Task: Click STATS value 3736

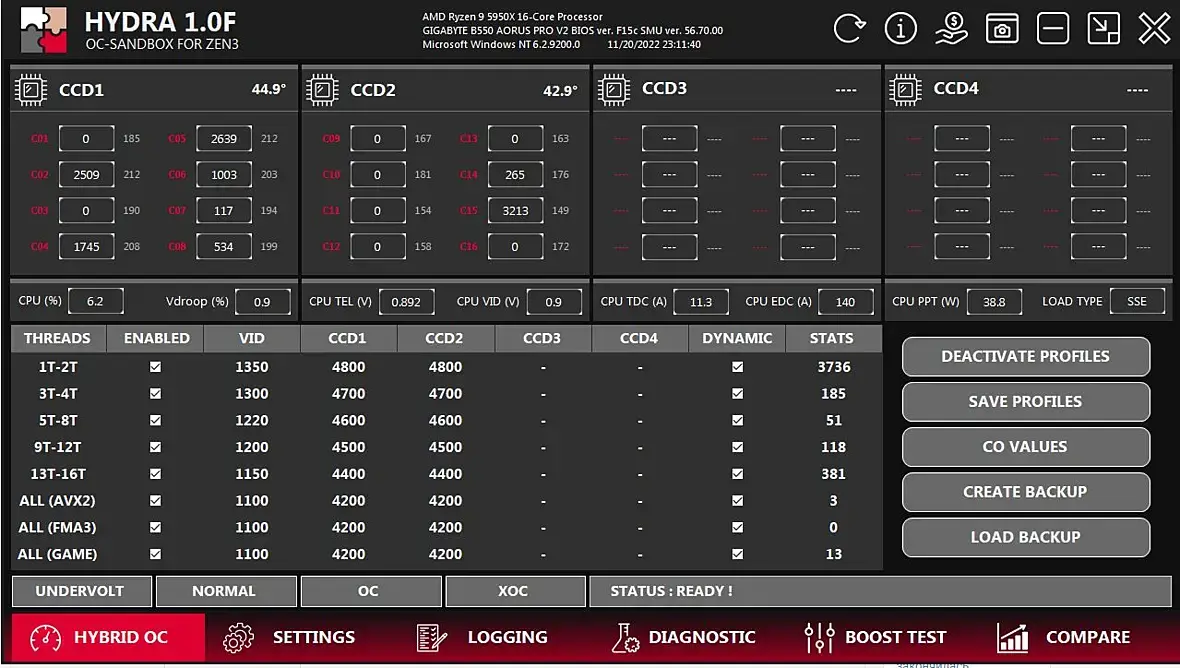Action: [x=834, y=367]
